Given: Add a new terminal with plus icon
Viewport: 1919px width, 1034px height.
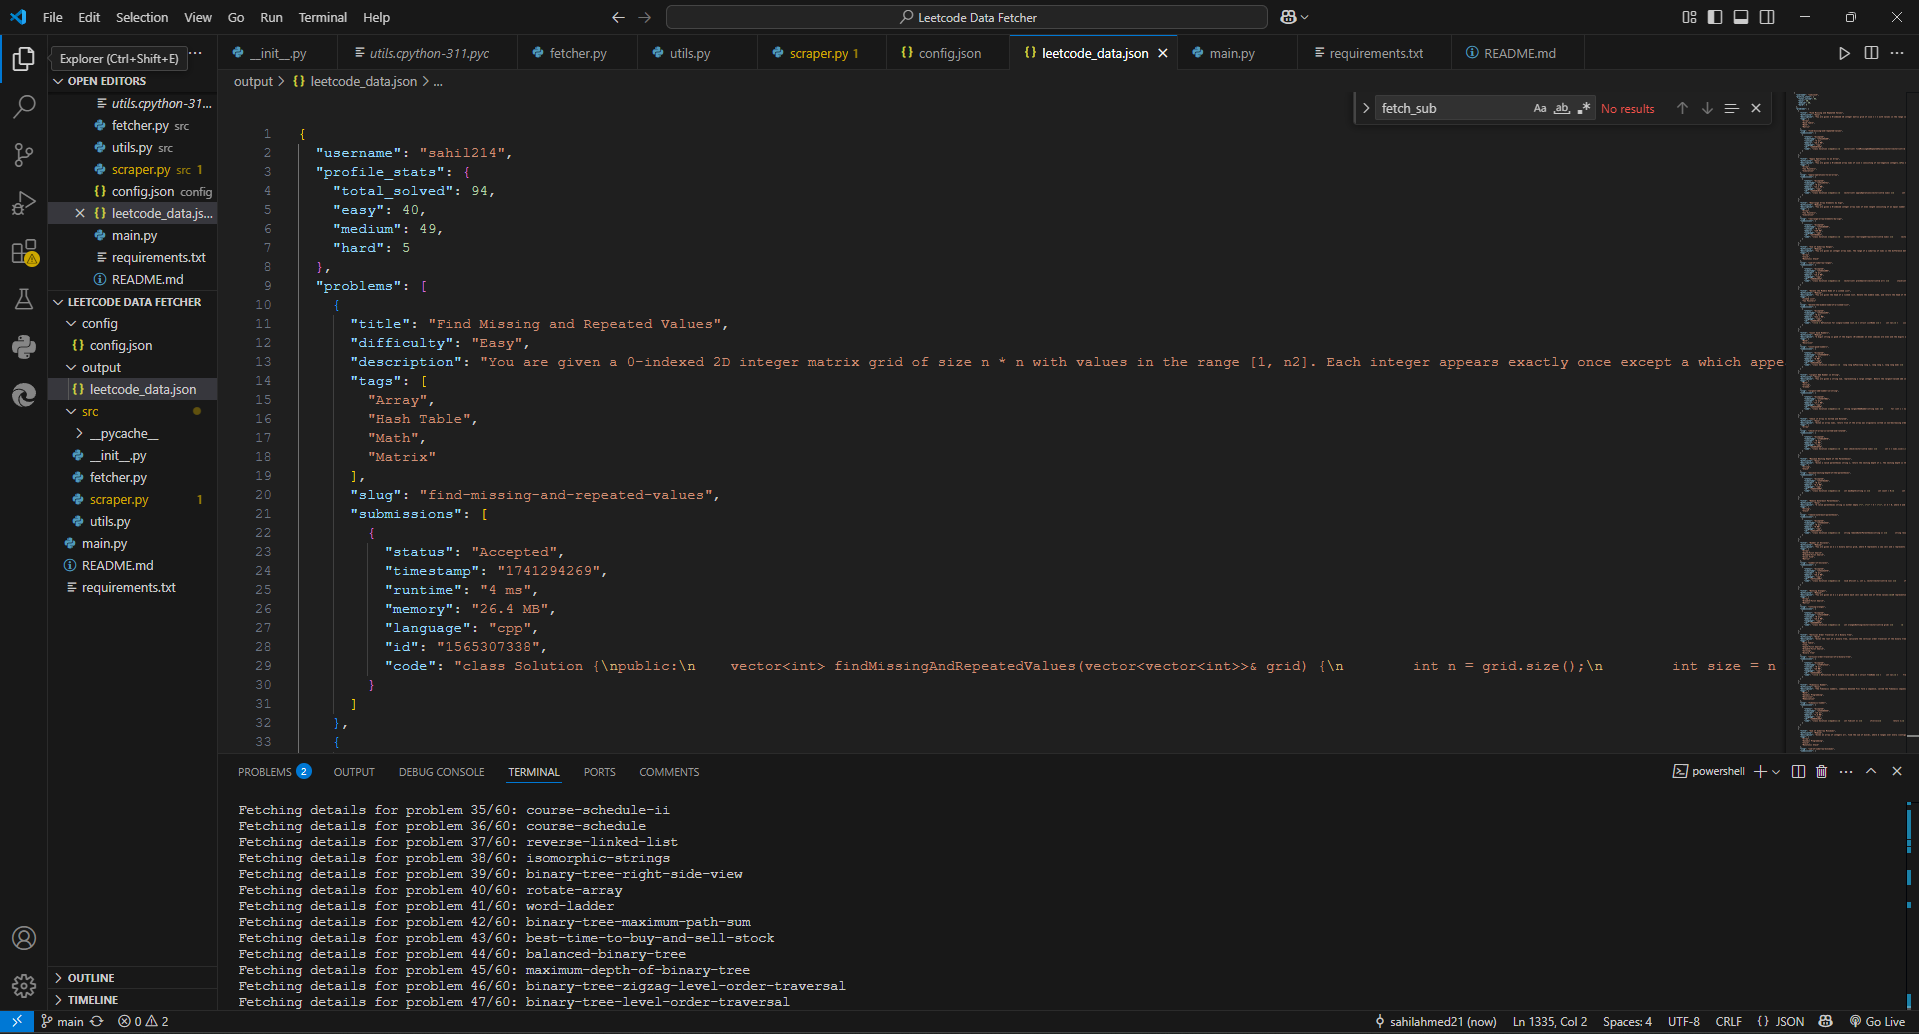Looking at the screenshot, I should (x=1760, y=771).
